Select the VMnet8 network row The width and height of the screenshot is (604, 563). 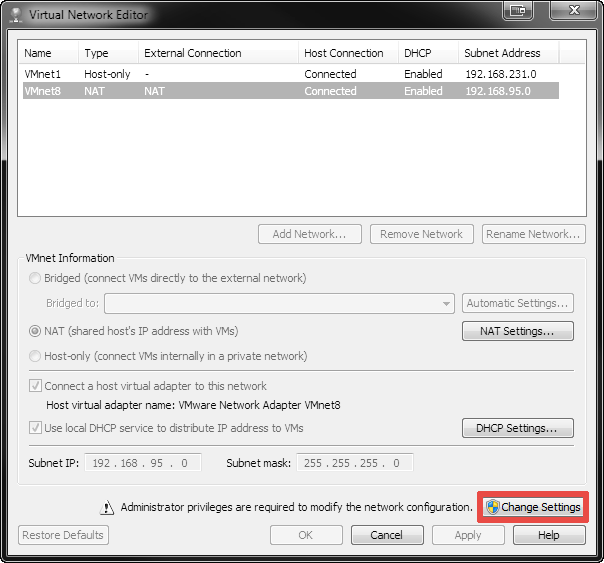tap(291, 91)
